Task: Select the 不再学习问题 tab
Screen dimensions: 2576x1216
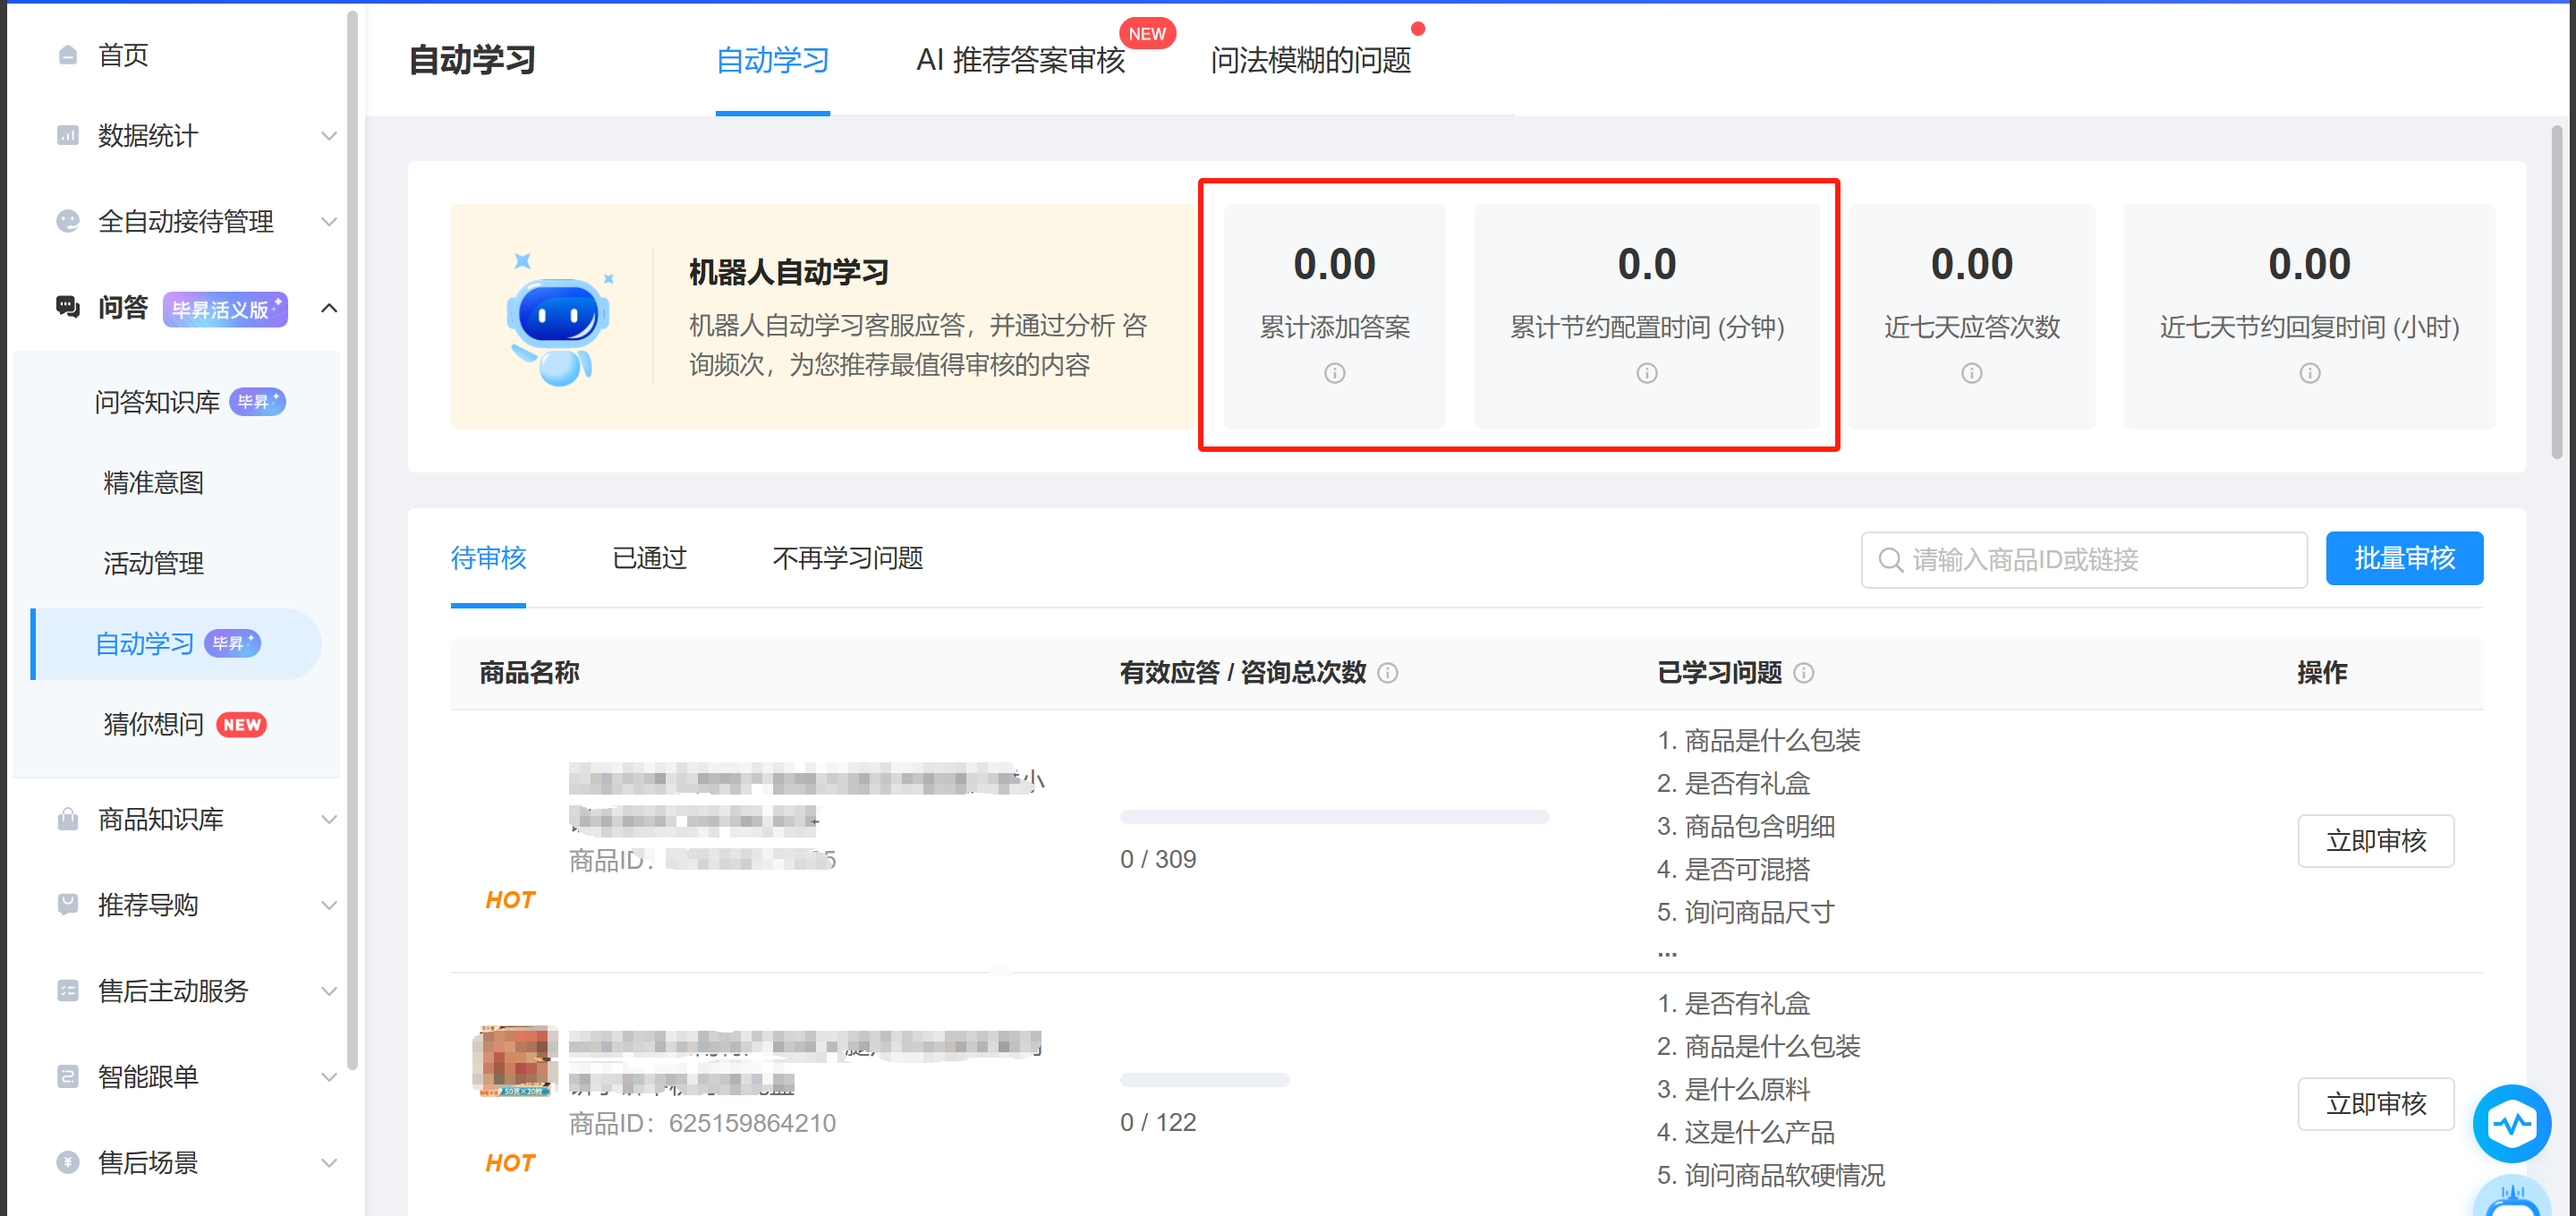Action: pos(847,558)
